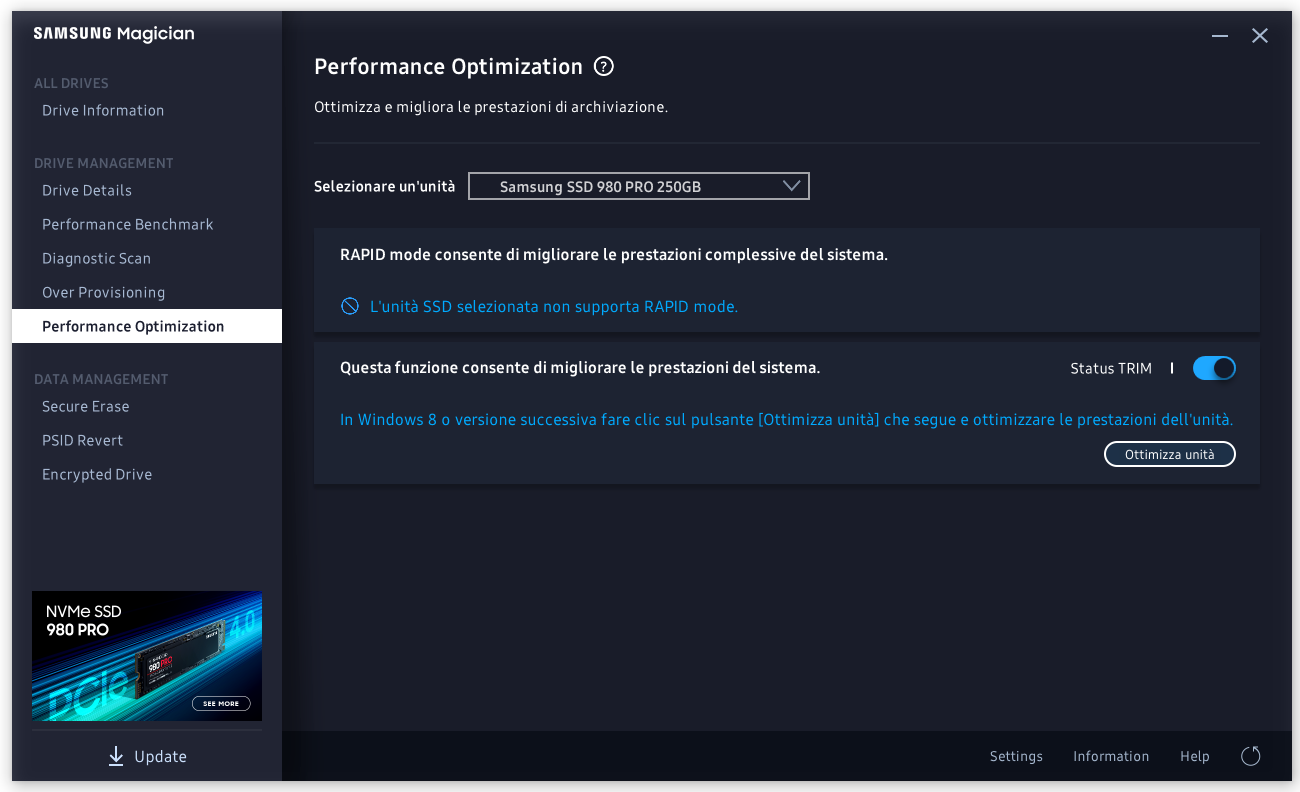Toggle the Status TRIM switch off

(1214, 368)
